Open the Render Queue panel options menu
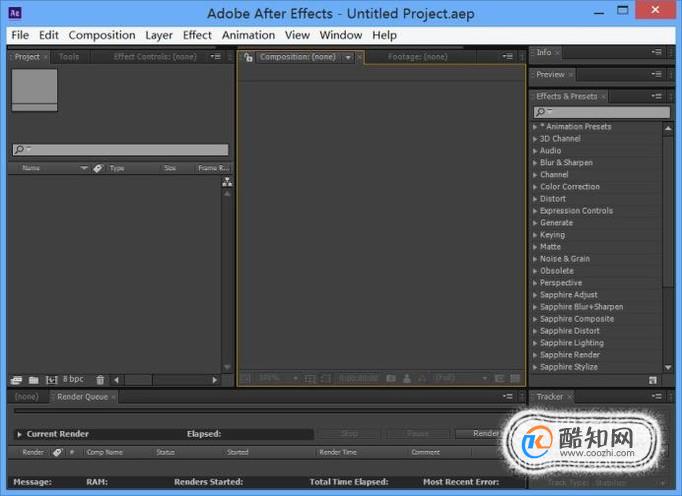The width and height of the screenshot is (682, 496). click(x=508, y=396)
